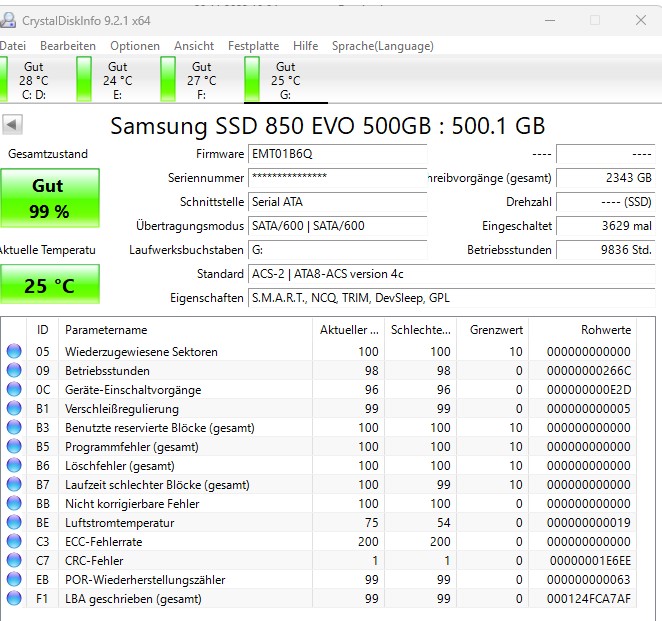Click the Rohwerte column header
Screen dimensions: 662x621
pos(582,330)
